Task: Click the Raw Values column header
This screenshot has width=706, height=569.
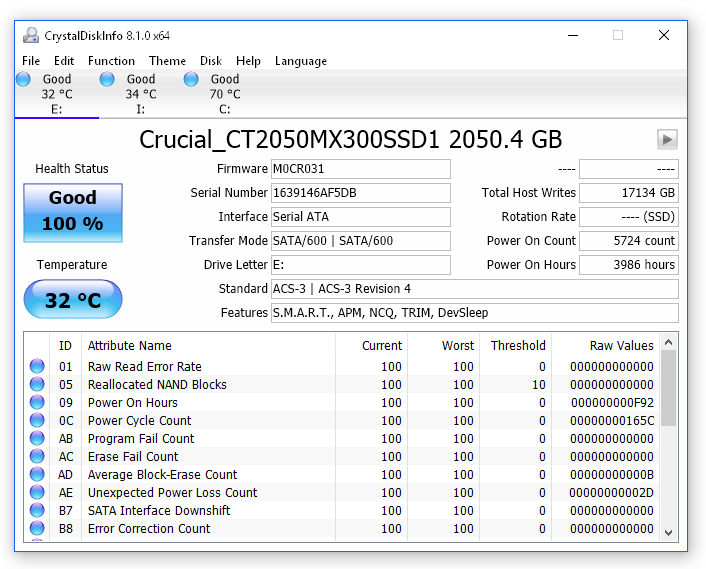Action: click(621, 345)
